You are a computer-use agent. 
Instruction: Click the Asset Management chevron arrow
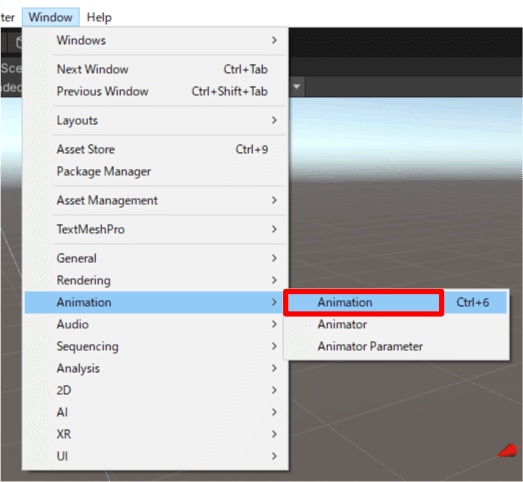click(274, 200)
